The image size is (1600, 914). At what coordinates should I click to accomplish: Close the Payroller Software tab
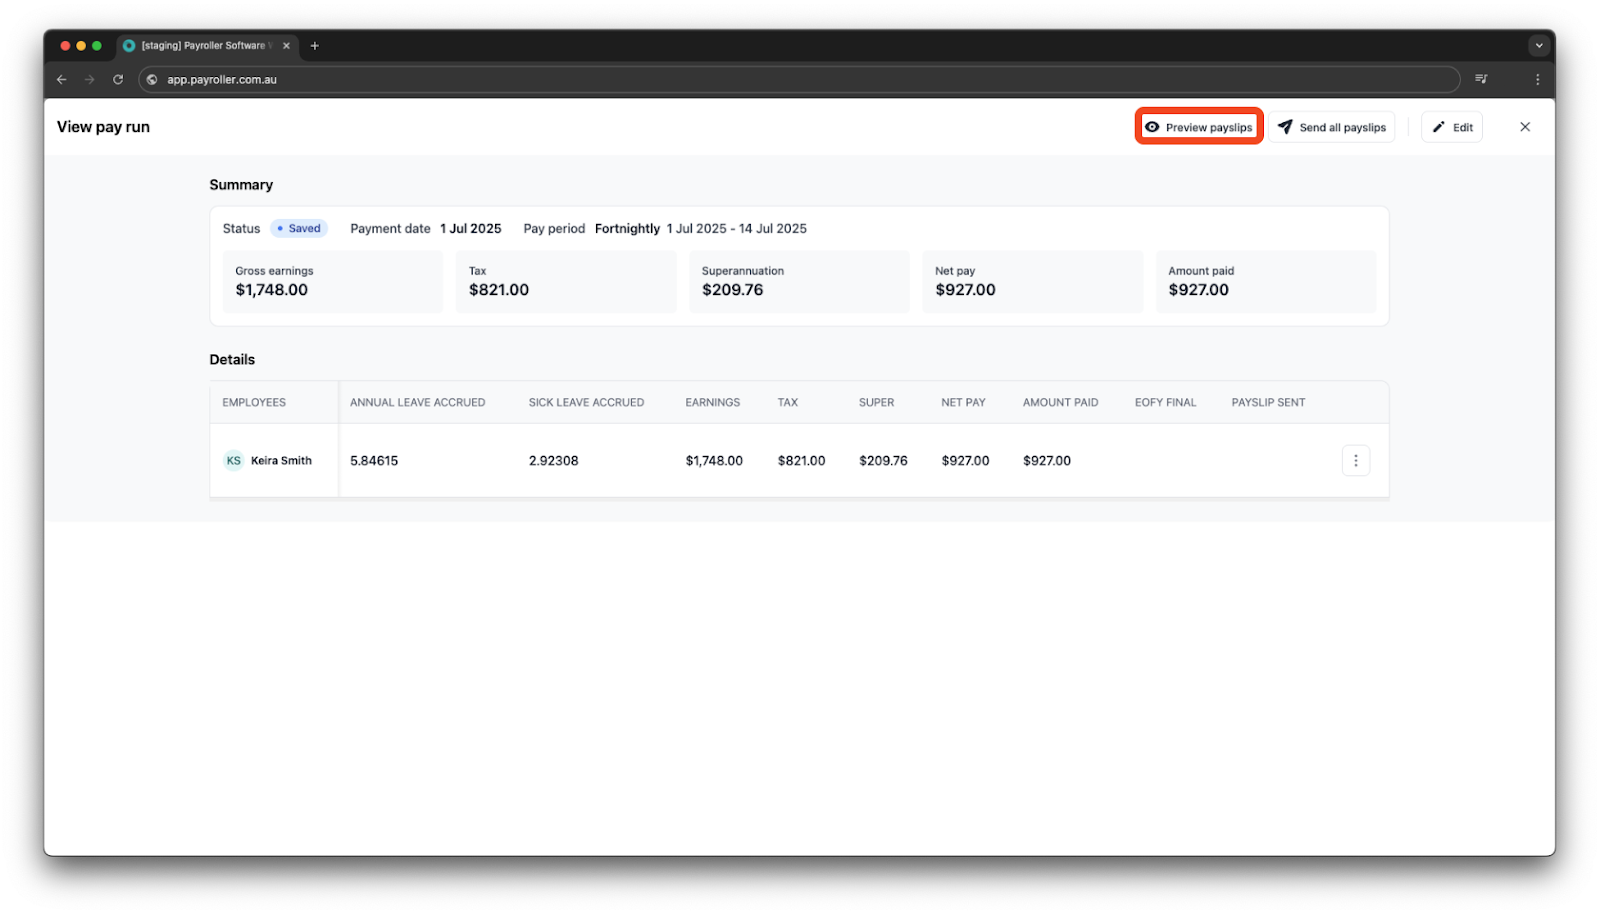(286, 46)
